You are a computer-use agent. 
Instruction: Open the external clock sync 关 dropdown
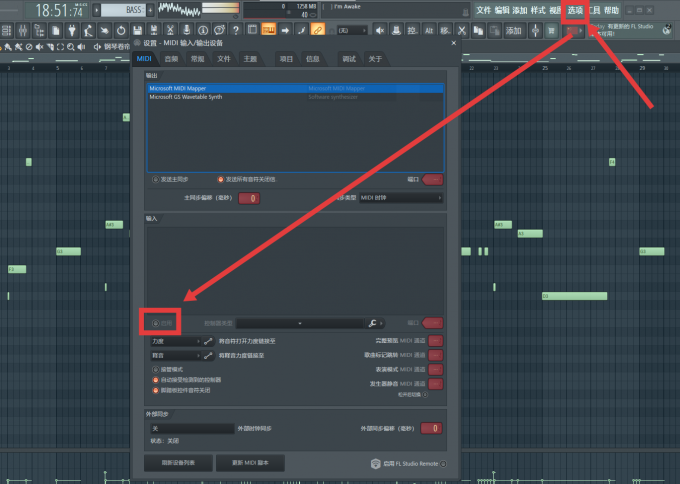[193, 428]
